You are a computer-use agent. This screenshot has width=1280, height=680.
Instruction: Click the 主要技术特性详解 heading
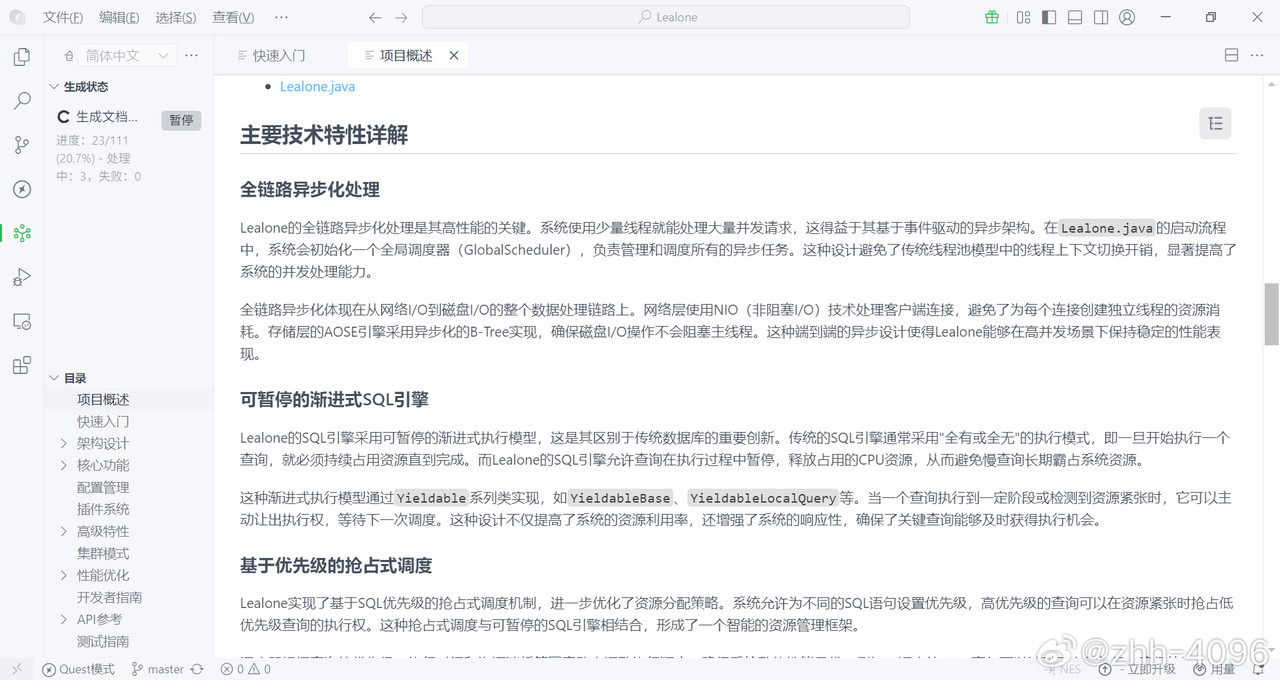(x=324, y=135)
